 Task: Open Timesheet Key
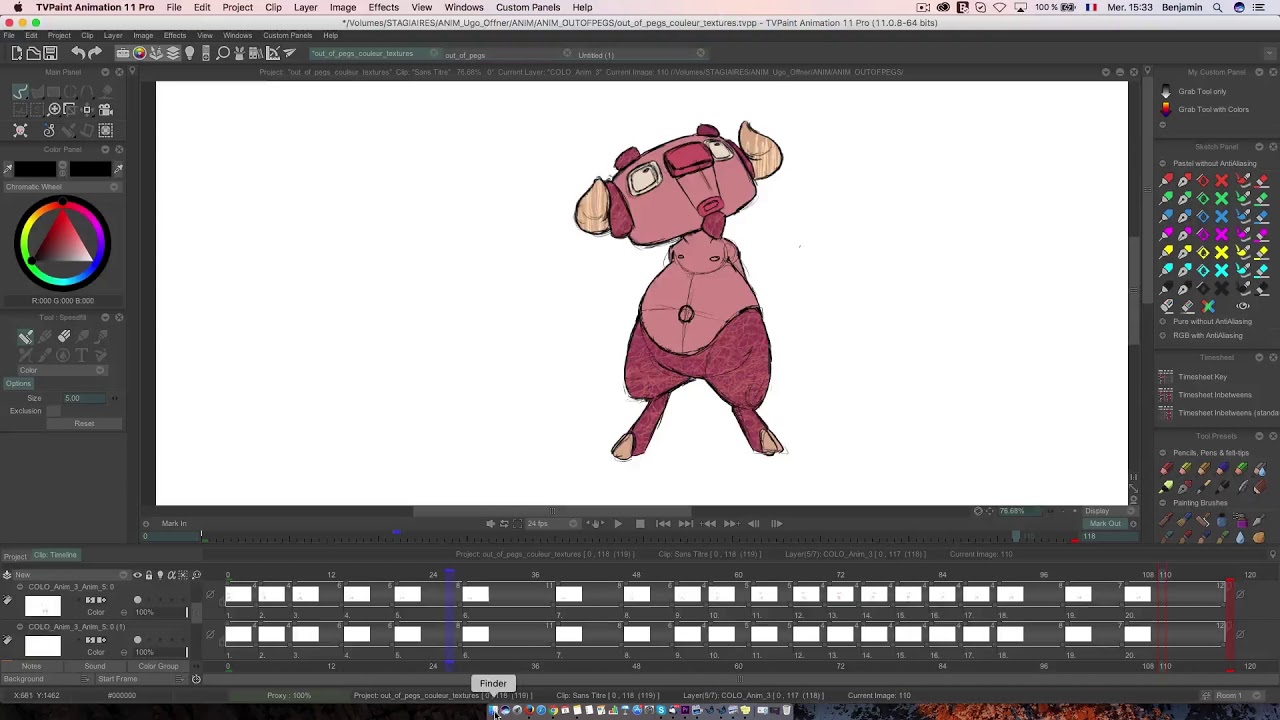pos(1202,377)
